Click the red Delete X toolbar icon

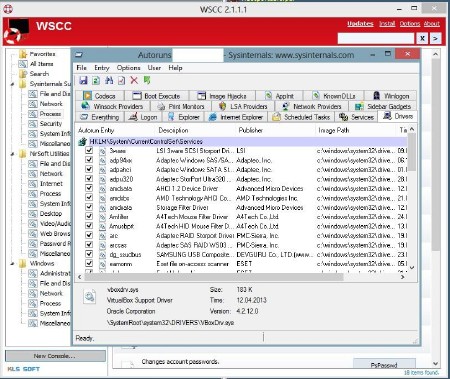tap(134, 80)
